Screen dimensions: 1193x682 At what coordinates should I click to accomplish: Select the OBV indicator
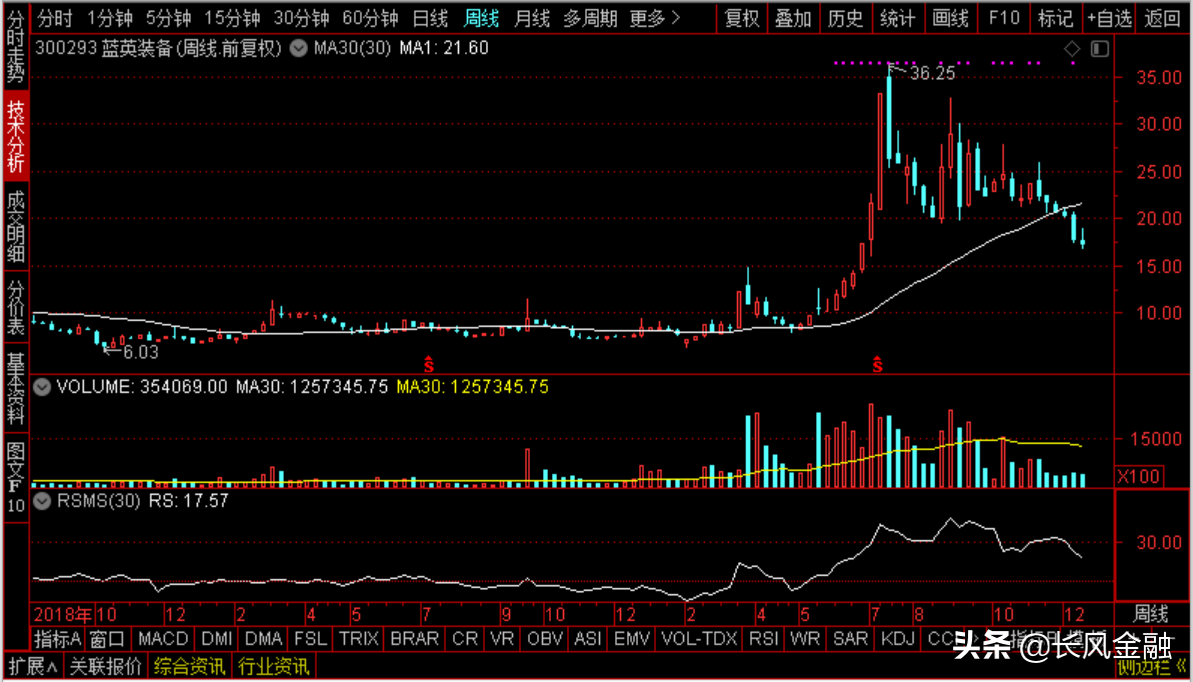546,638
